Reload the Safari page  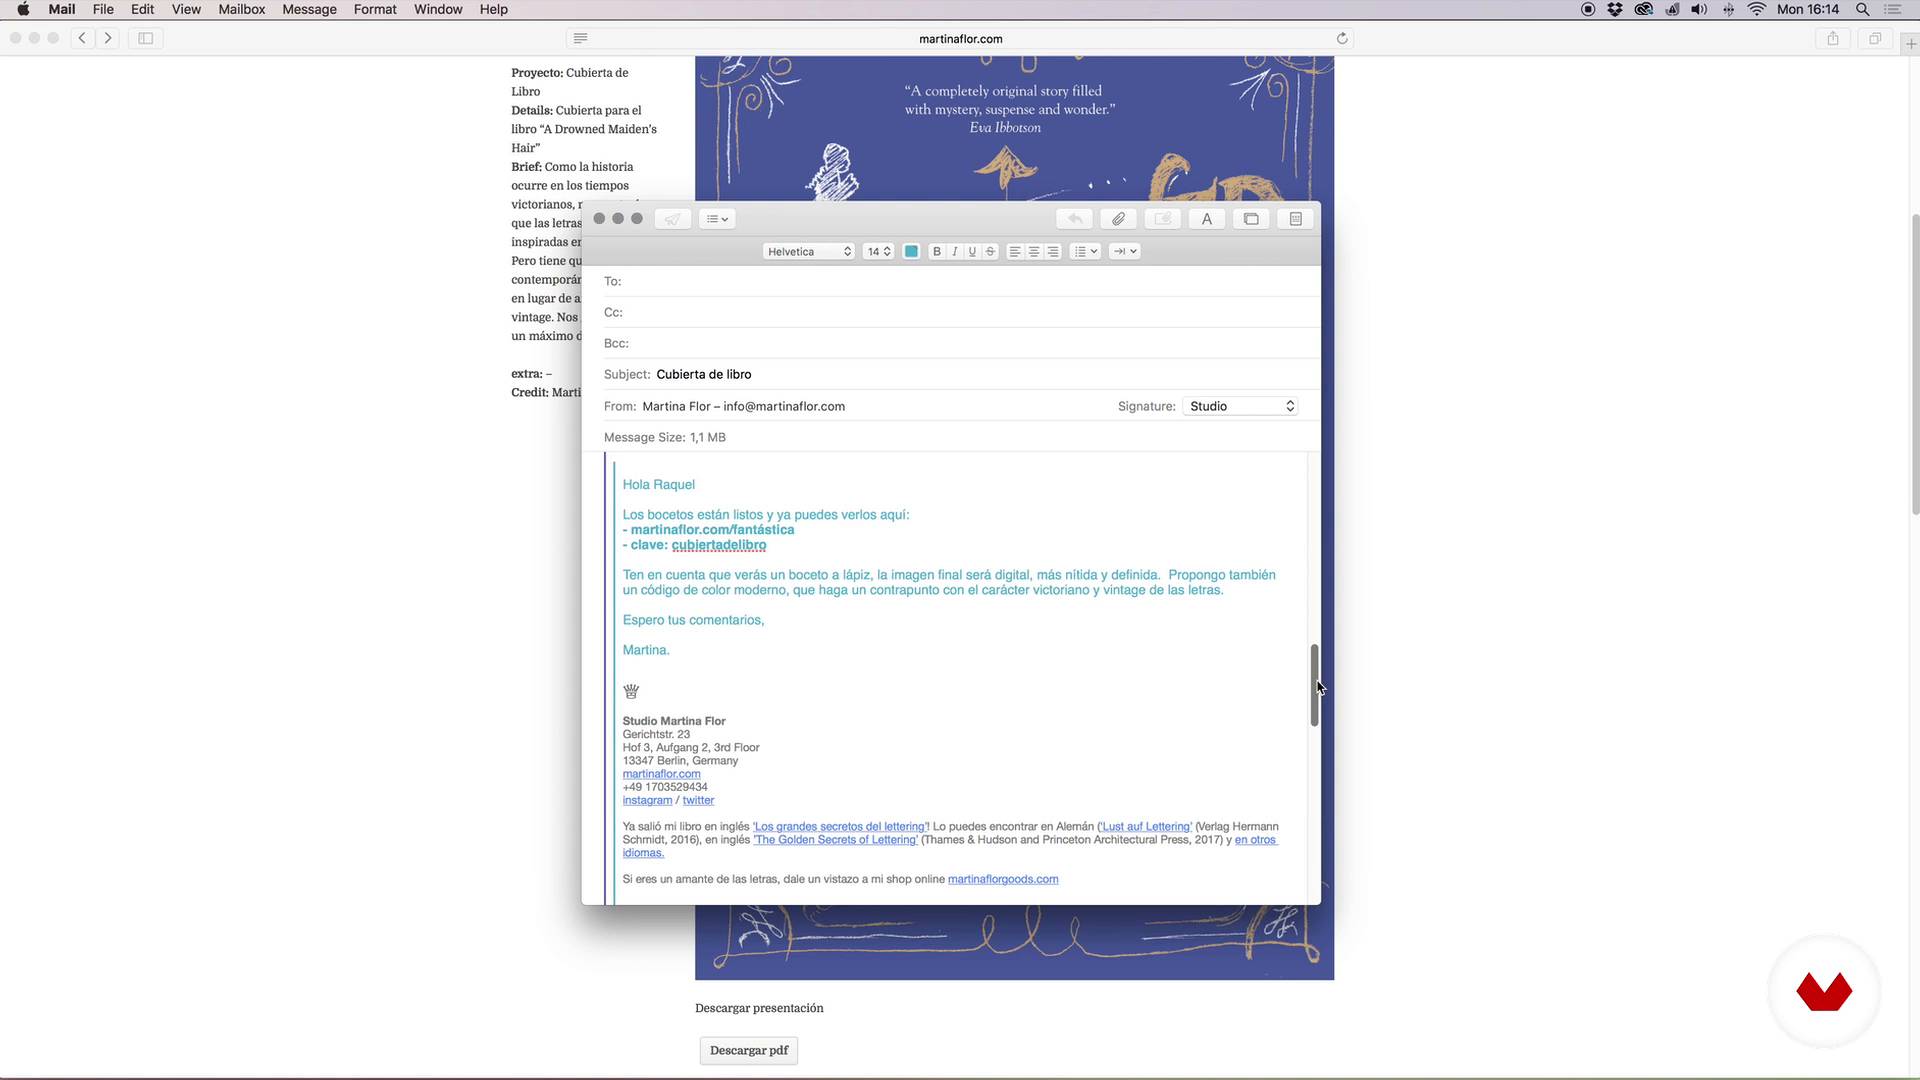1342,38
